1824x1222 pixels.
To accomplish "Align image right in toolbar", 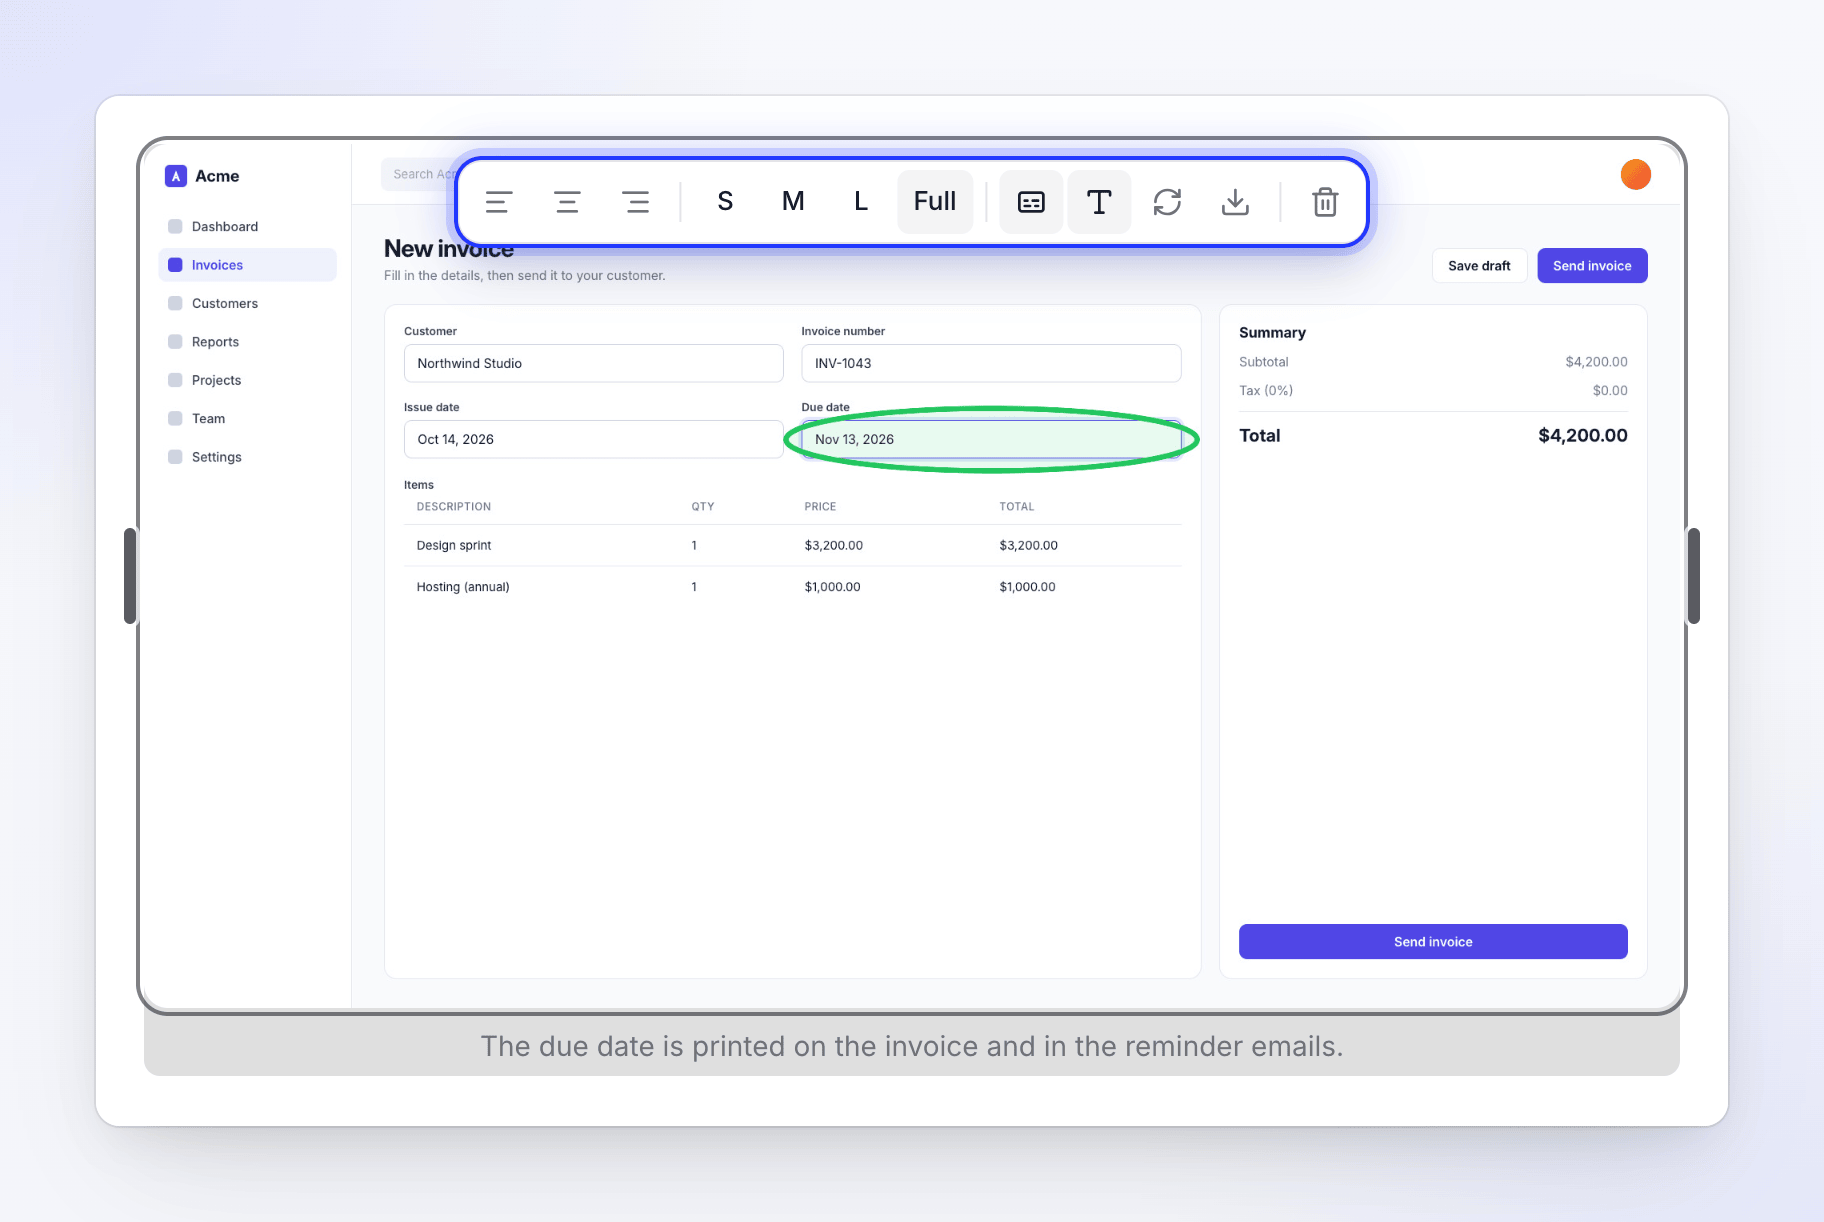I will coord(635,202).
